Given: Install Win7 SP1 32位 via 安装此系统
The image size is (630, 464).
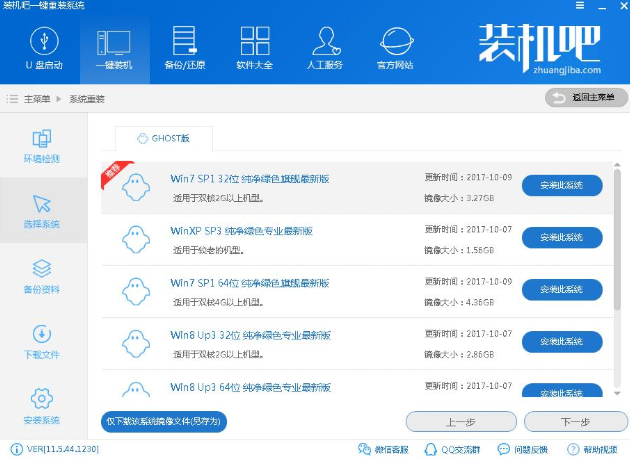Looking at the screenshot, I should (x=562, y=185).
